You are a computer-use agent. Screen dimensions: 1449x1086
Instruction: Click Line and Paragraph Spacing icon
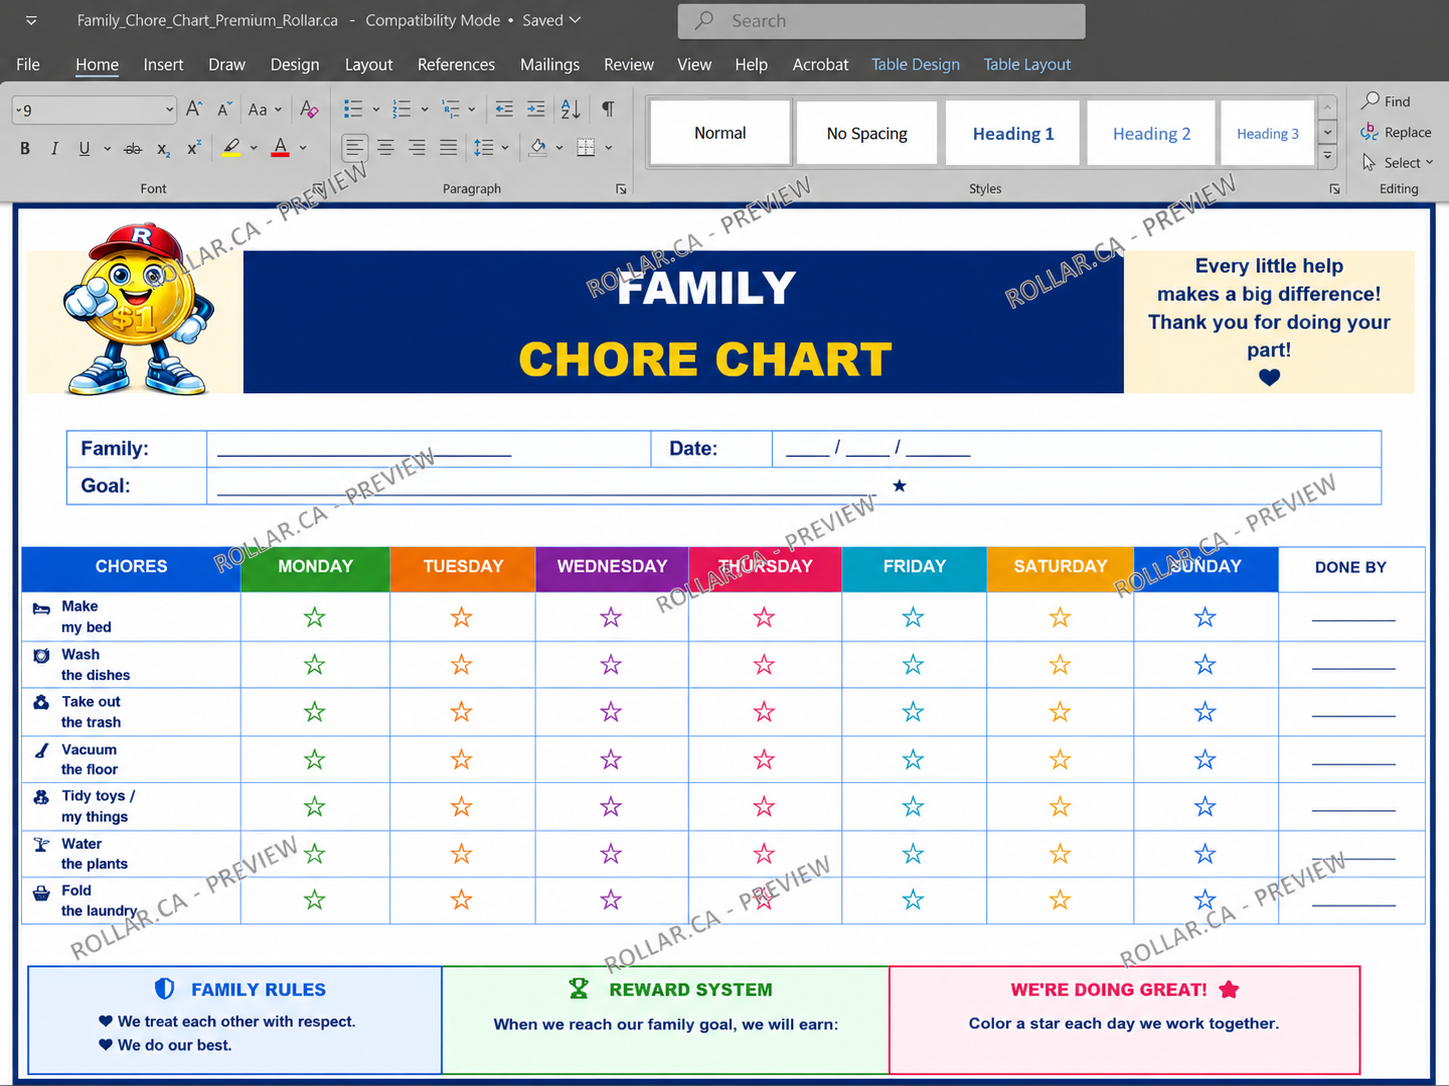(484, 148)
